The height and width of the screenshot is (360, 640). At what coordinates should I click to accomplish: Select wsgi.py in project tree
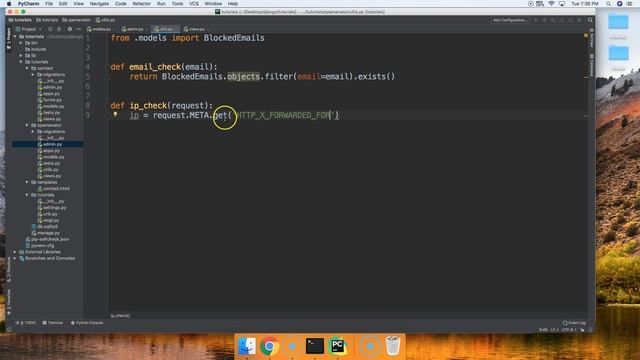click(x=48, y=220)
